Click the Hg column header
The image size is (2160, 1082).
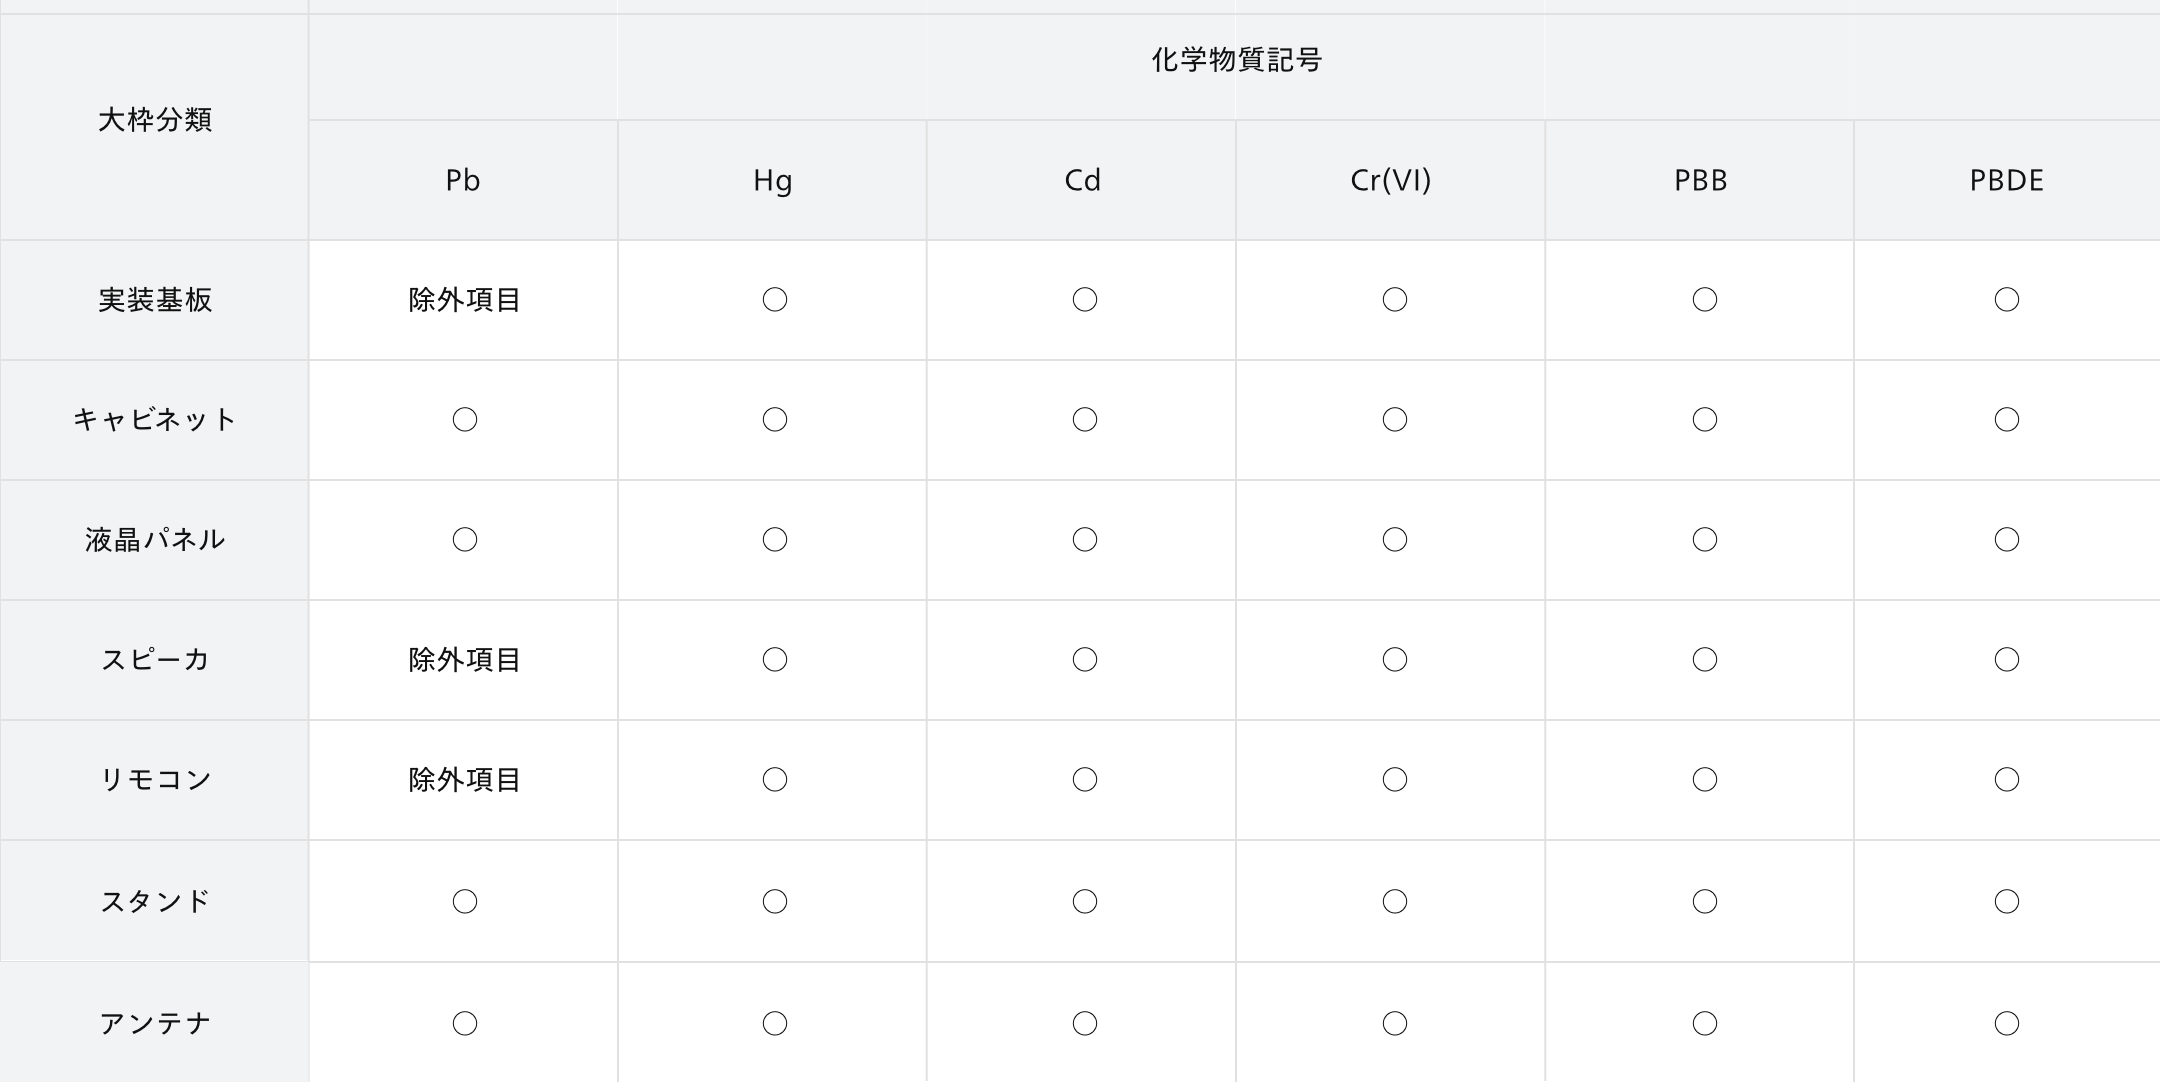point(772,180)
